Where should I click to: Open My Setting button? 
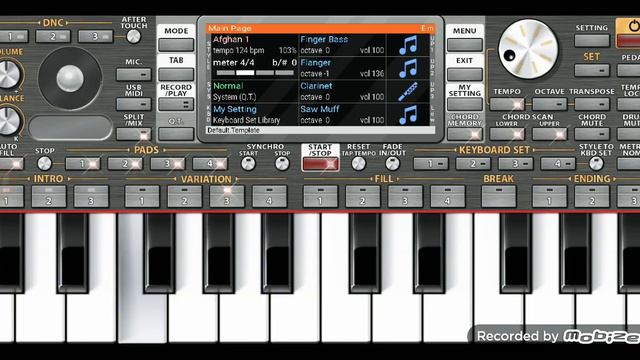464,104
